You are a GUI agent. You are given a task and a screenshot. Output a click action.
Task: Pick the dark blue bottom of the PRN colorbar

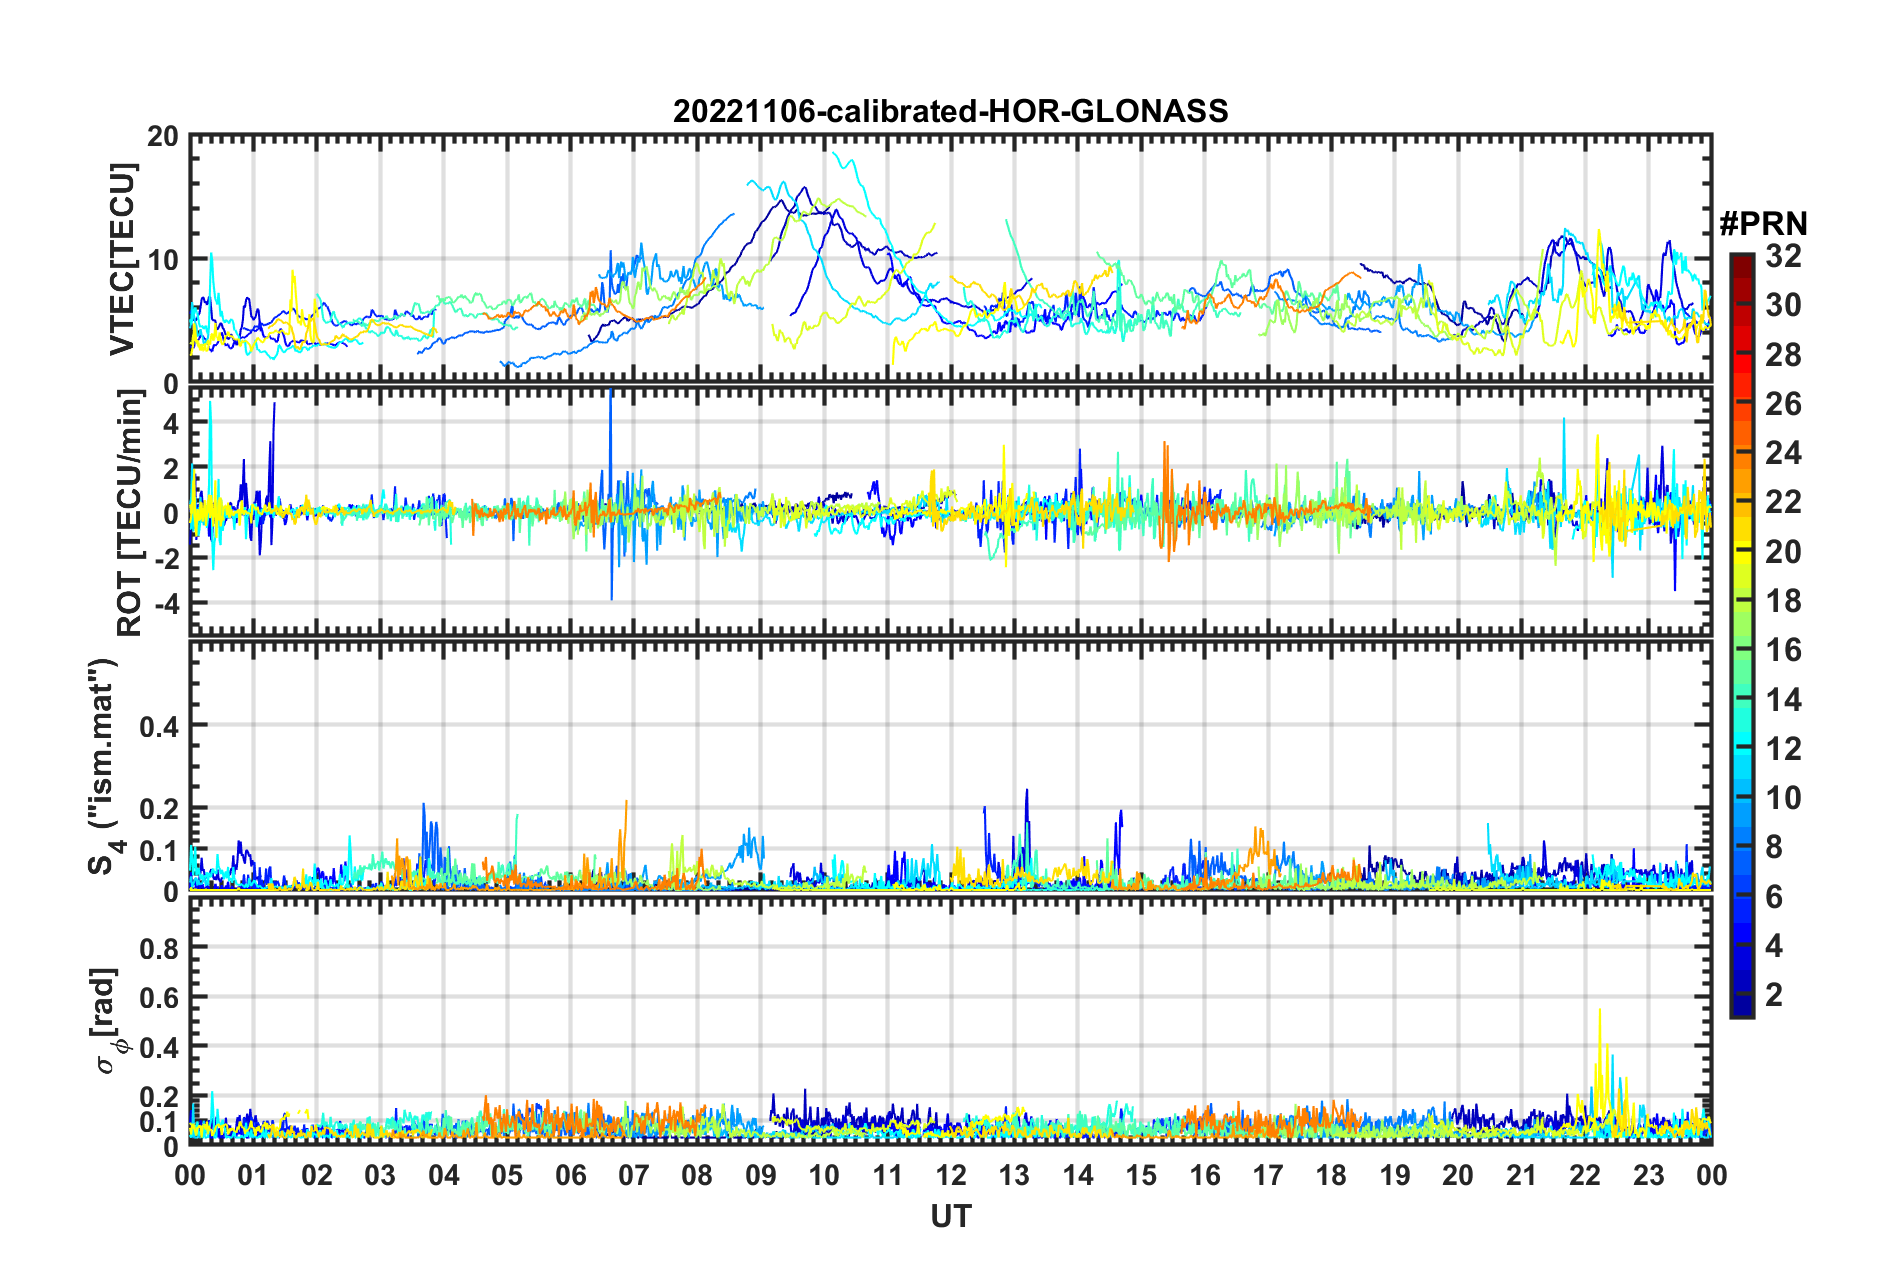[1741, 1010]
